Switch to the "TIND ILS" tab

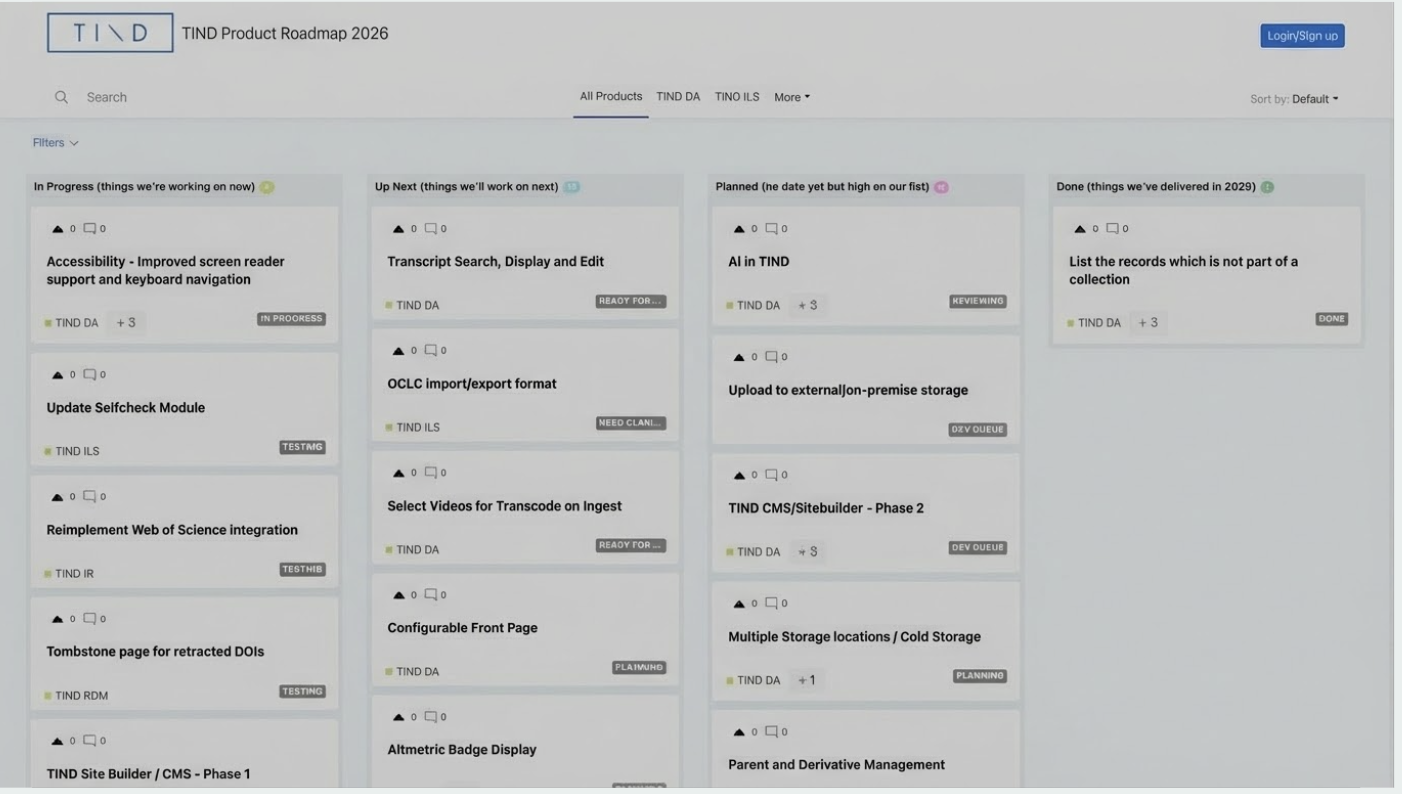(737, 96)
